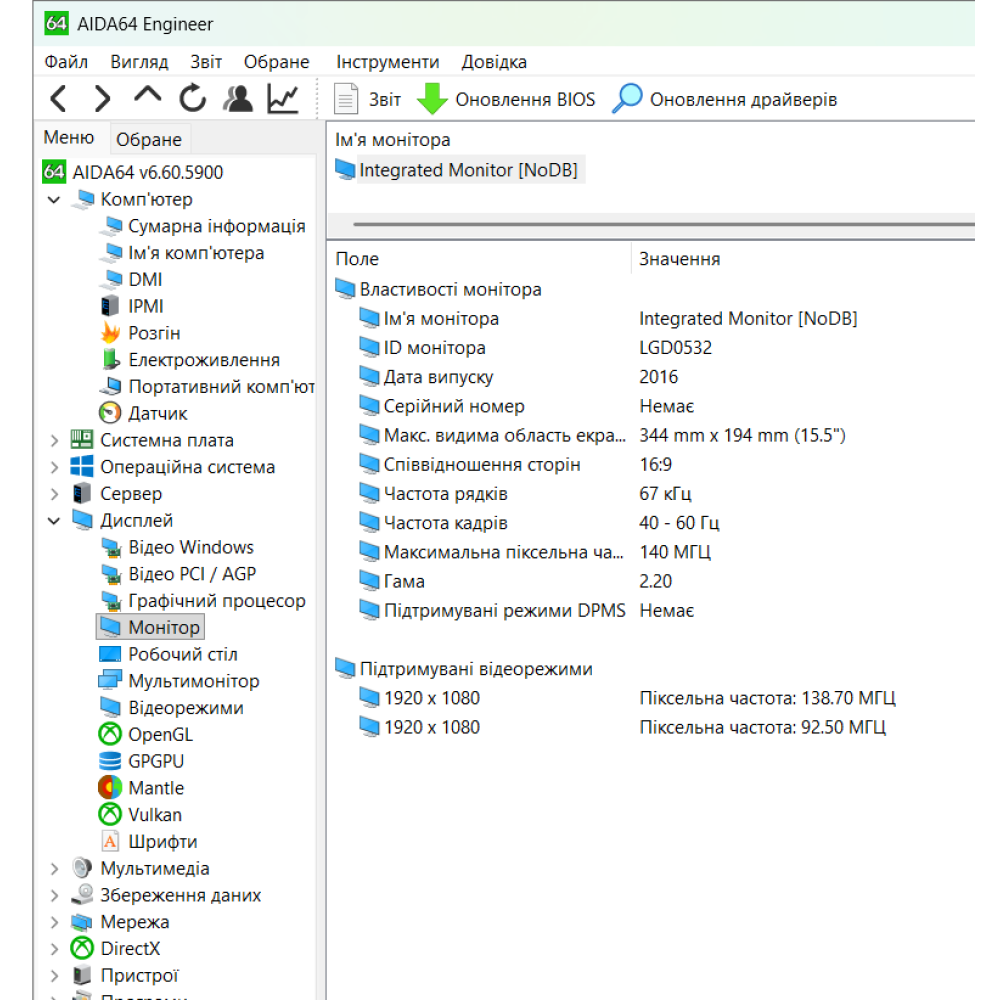
Task: Collapse the Дисплей tree node
Action: pyautogui.click(x=54, y=519)
